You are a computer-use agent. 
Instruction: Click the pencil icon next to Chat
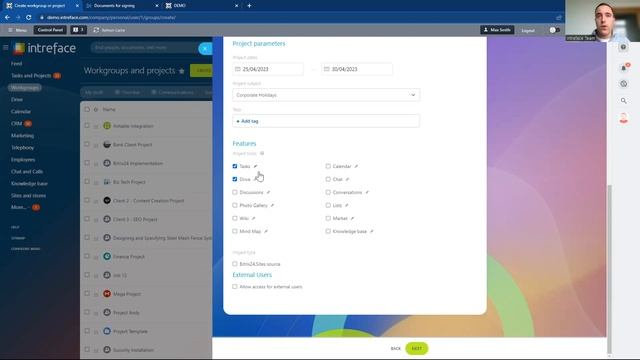(347, 179)
